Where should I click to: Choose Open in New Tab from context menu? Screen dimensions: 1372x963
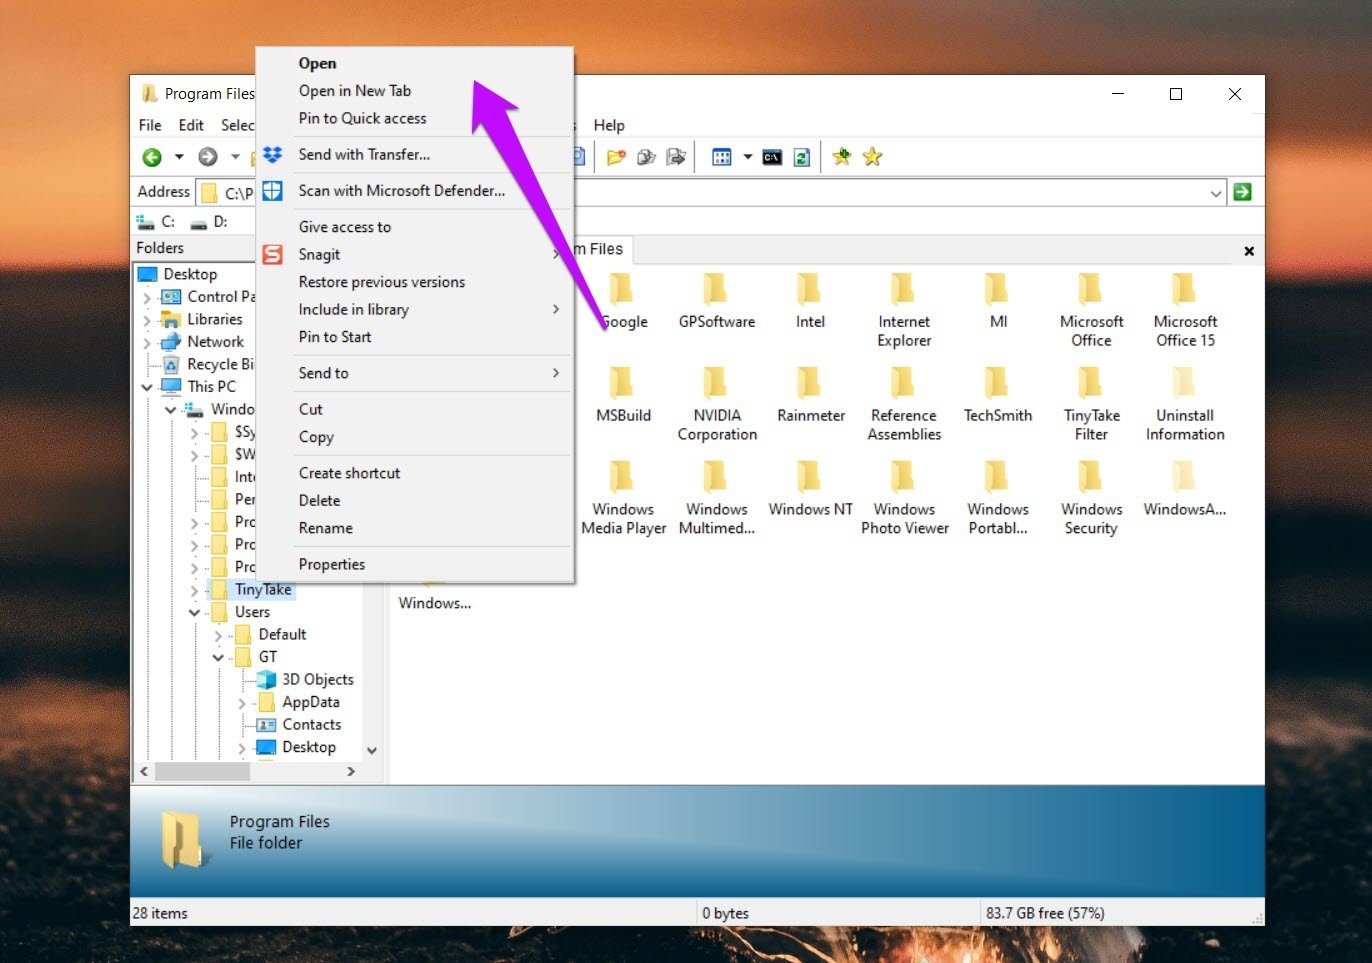tap(355, 91)
